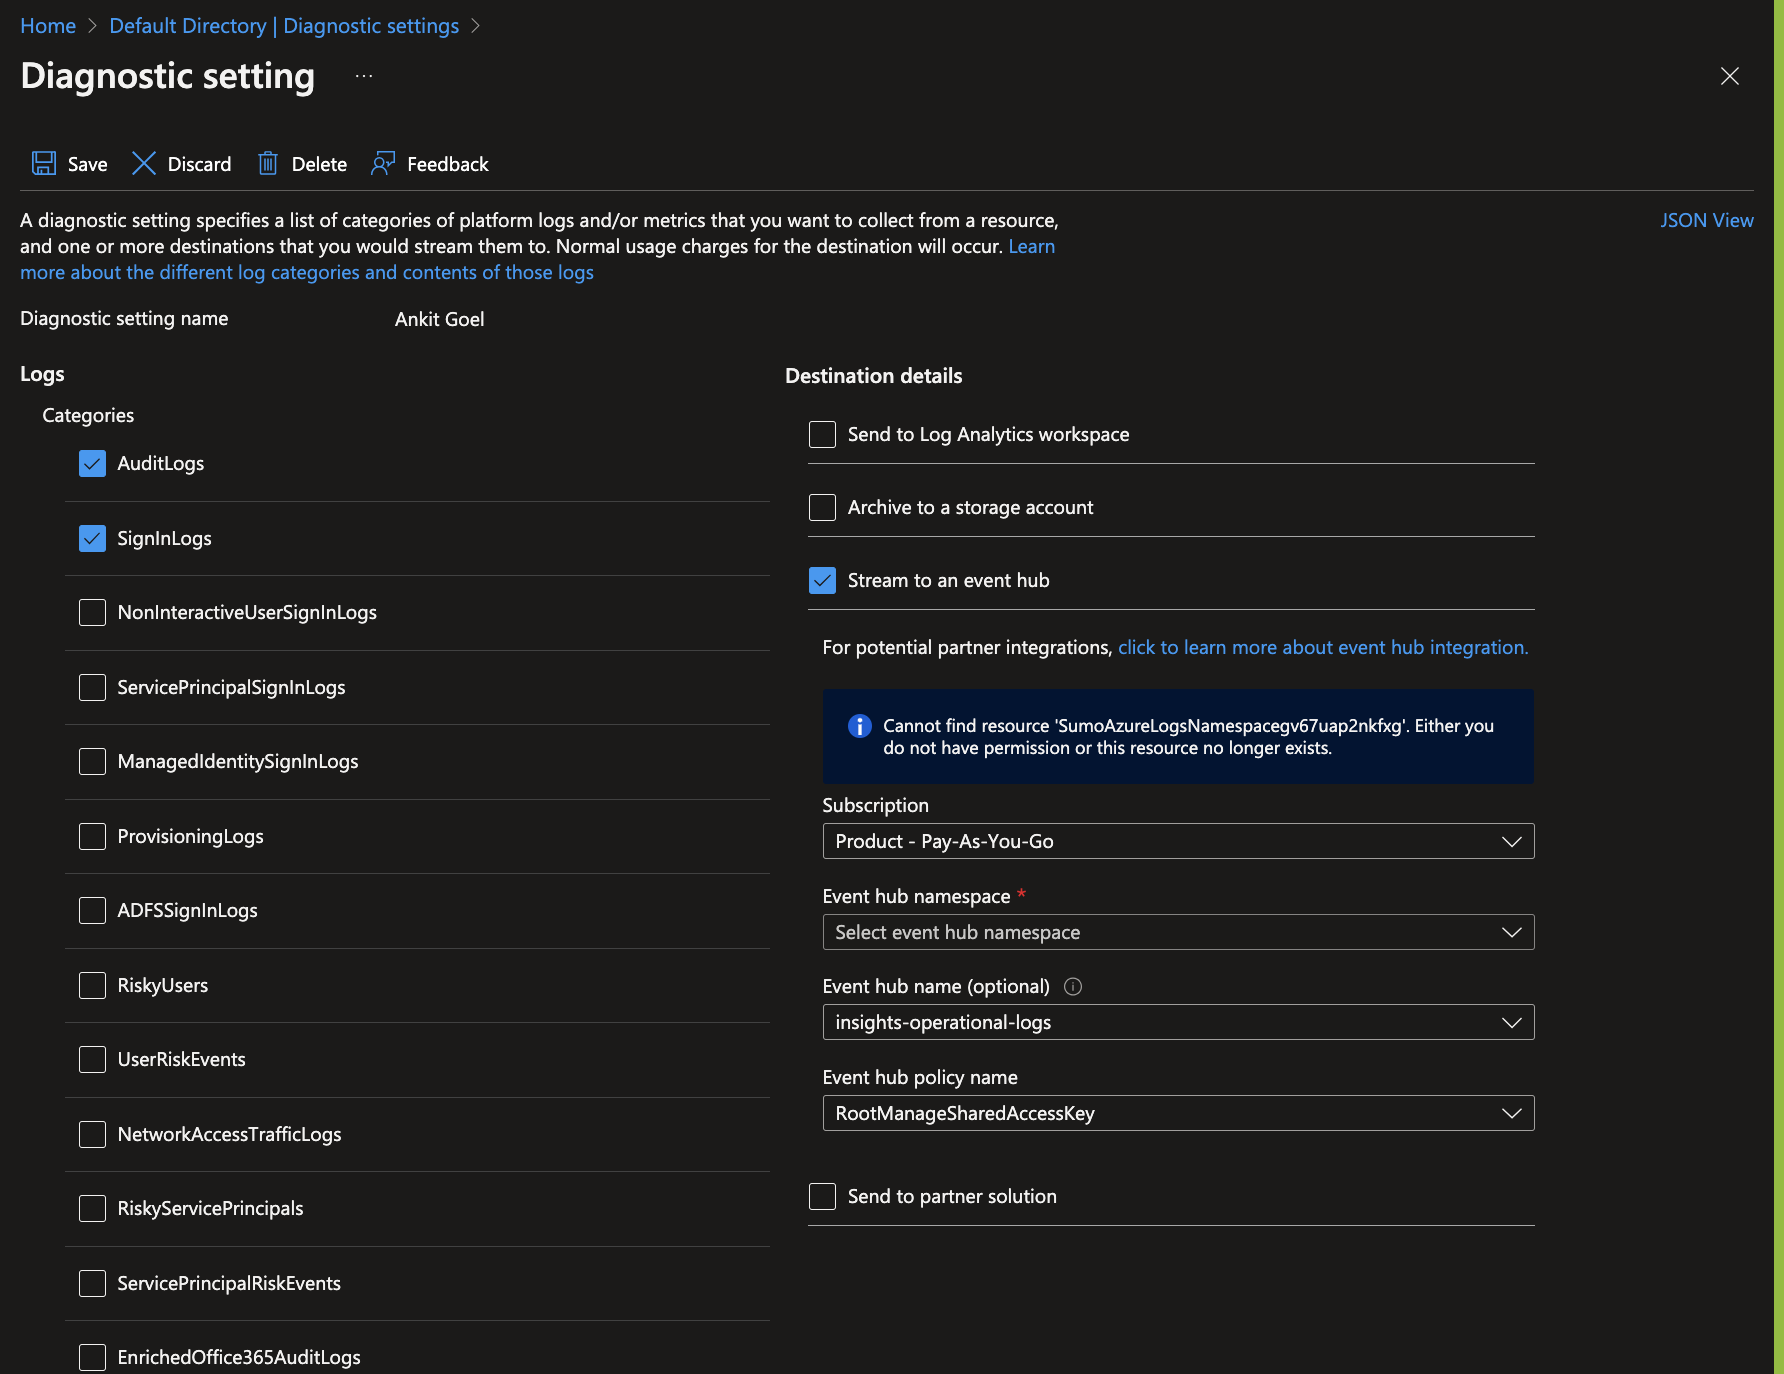The height and width of the screenshot is (1374, 1784).
Task: Click the info icon in the resource warning banner
Action: click(859, 726)
